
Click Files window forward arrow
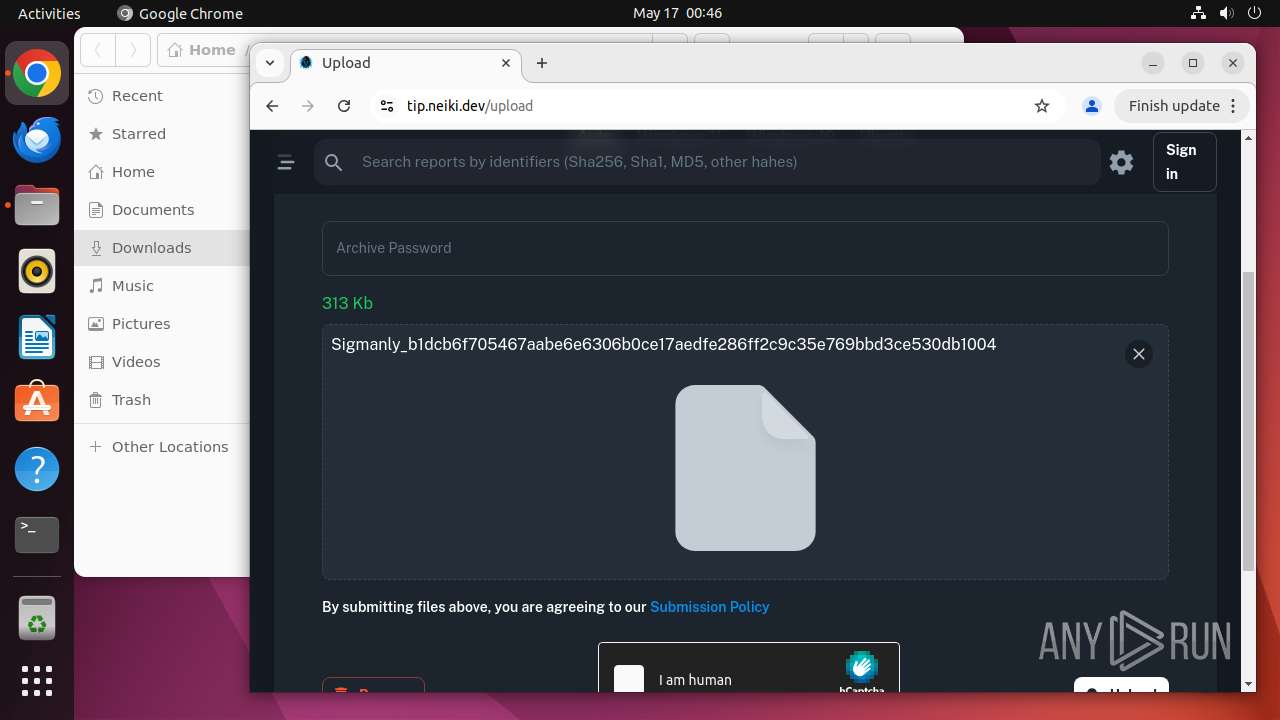pyautogui.click(x=133, y=50)
